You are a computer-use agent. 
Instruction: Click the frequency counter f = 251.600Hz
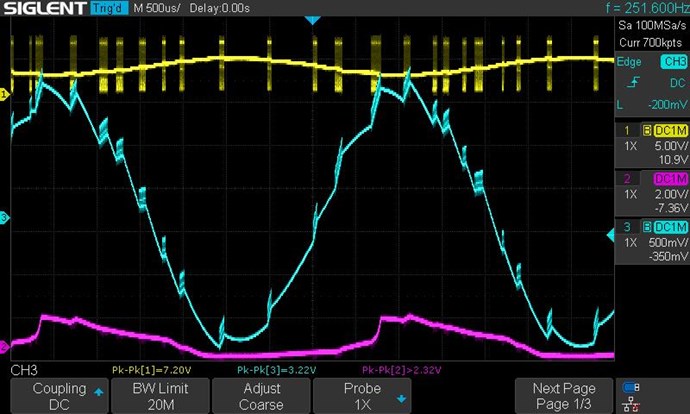tap(647, 8)
